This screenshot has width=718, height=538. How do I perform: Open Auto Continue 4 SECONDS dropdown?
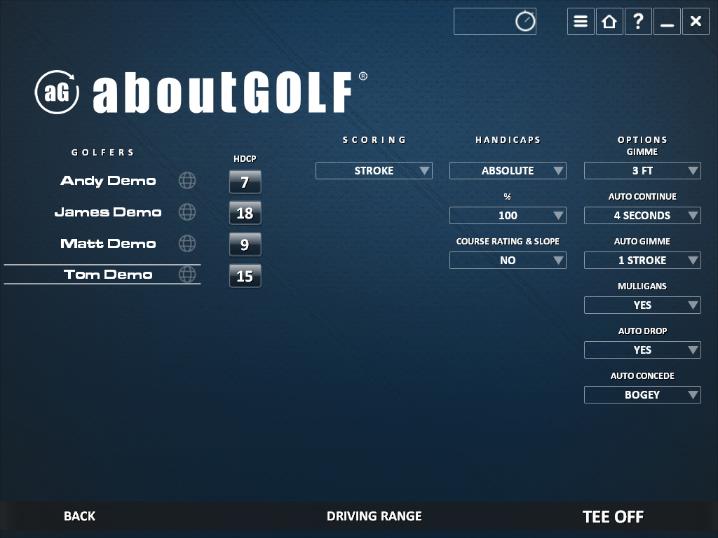coord(642,216)
